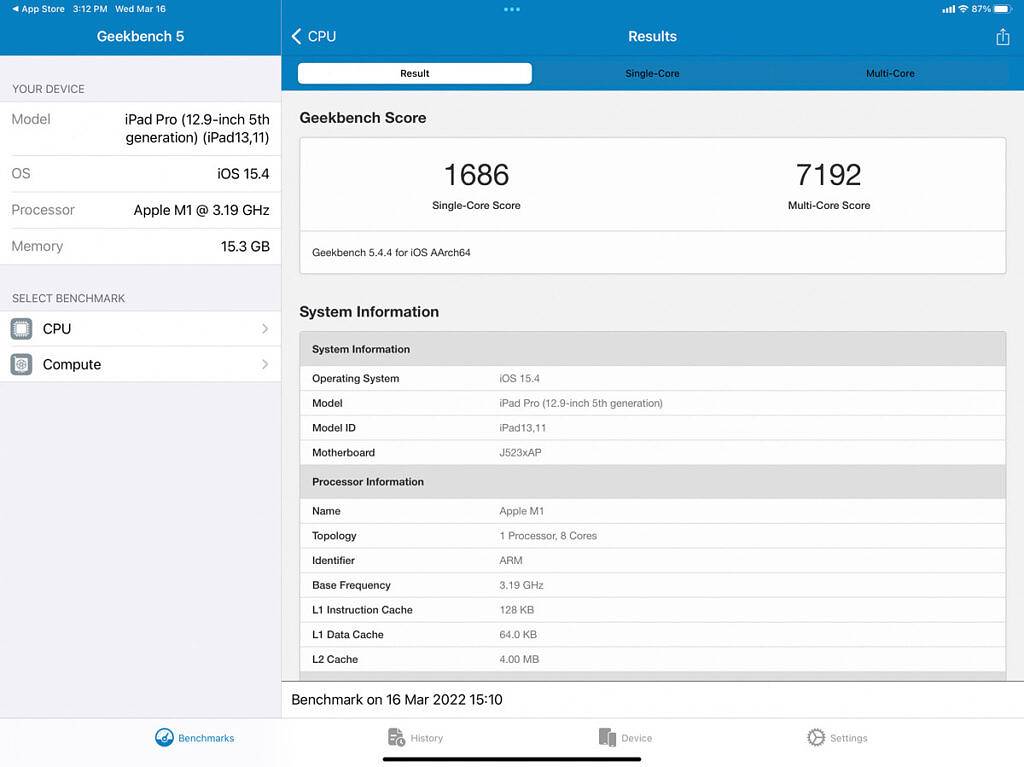
Task: Click the Geekbench Score heading
Action: point(362,118)
